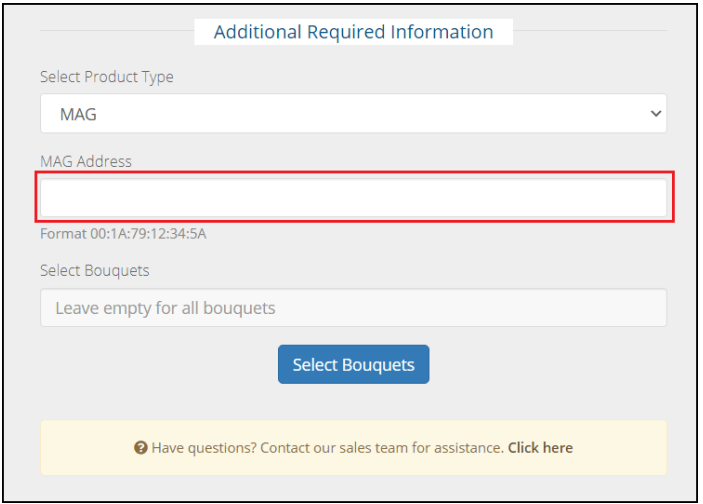Click the question mark help icon
Image resolution: width=703 pixels, height=504 pixels.
click(x=141, y=448)
